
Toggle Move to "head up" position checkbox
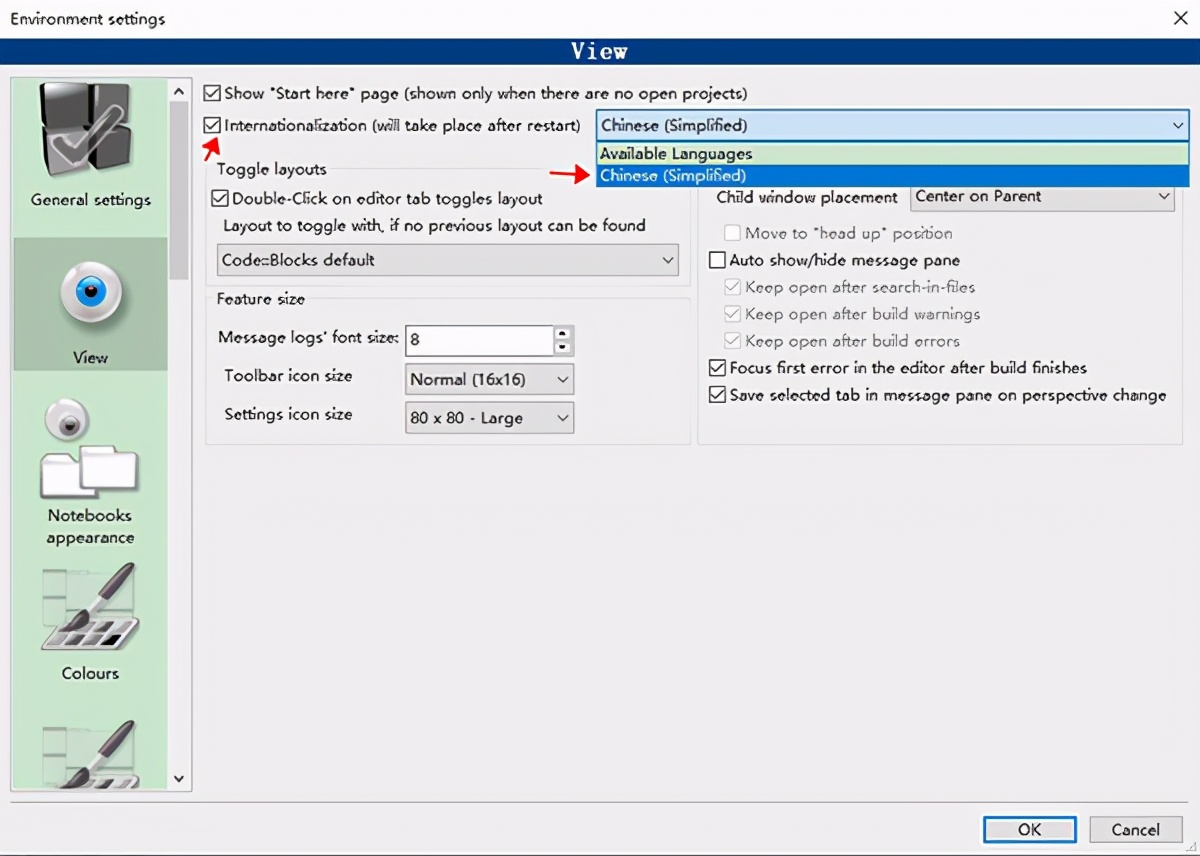[x=732, y=233]
